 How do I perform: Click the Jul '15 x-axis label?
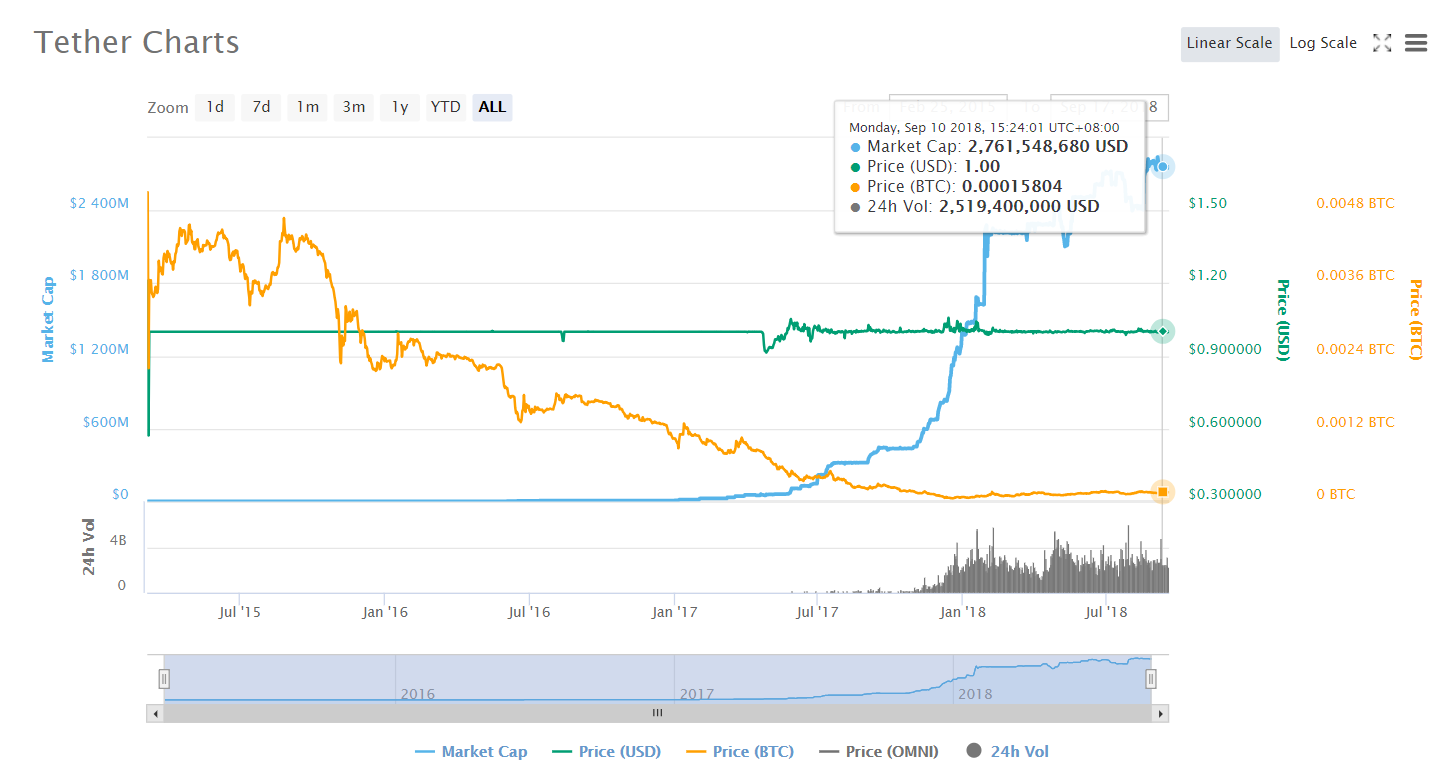click(x=239, y=611)
